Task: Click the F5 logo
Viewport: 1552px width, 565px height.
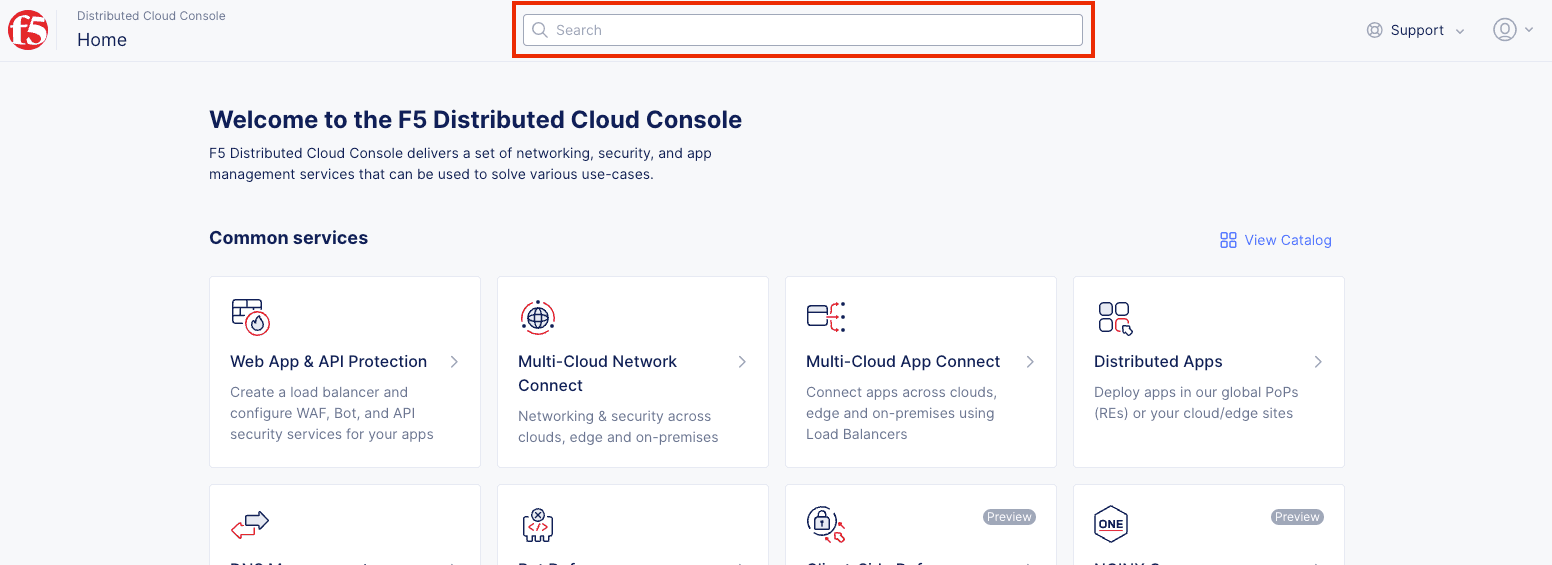Action: pyautogui.click(x=28, y=30)
